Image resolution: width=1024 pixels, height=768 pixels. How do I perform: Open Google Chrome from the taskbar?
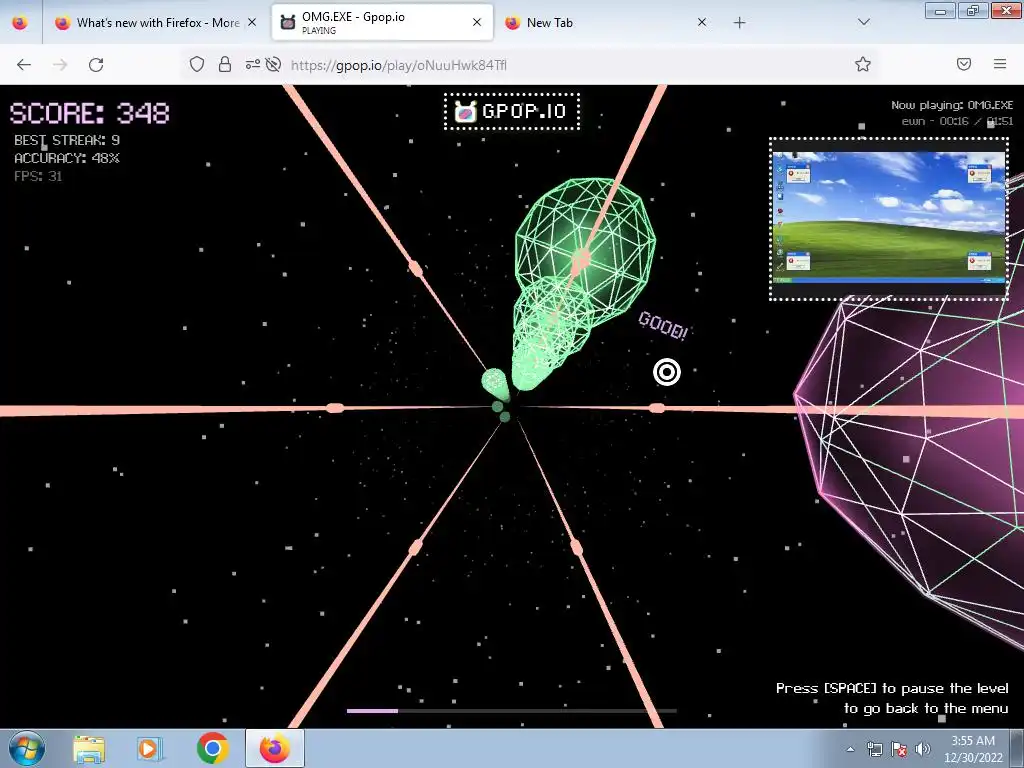click(212, 748)
